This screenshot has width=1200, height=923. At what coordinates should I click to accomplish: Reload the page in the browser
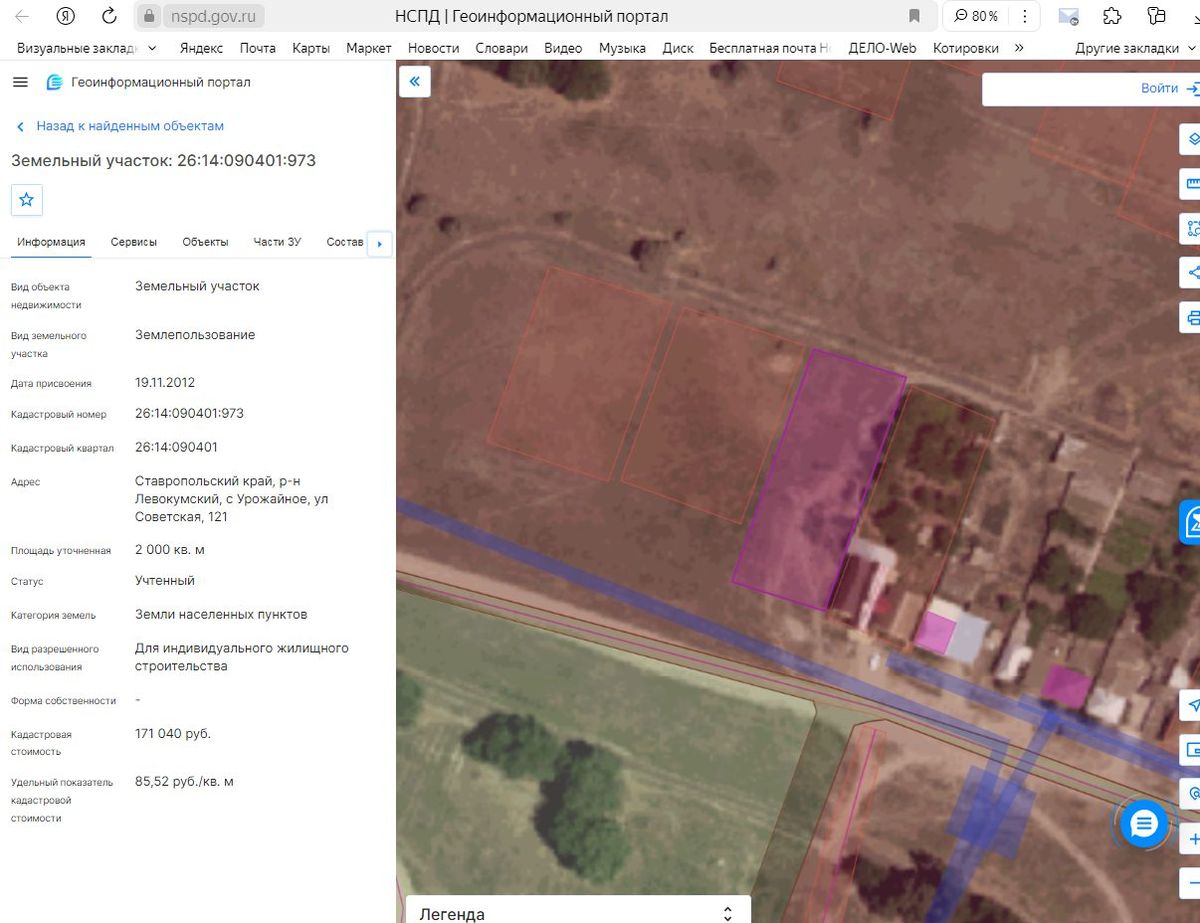[x=110, y=16]
